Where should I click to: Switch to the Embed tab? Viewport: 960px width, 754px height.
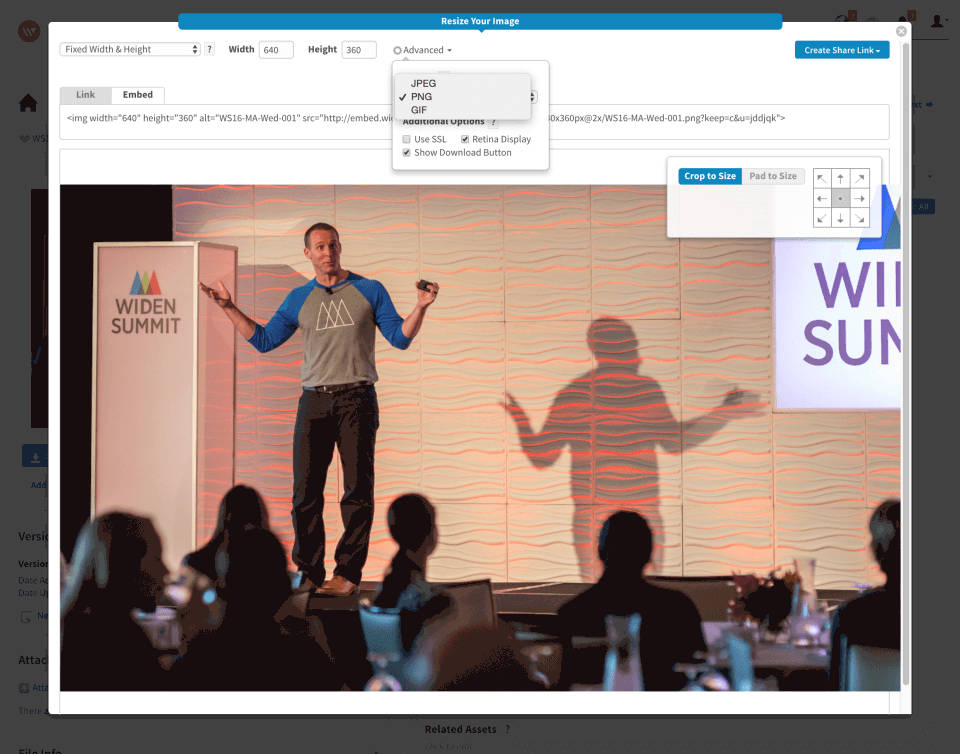(138, 94)
